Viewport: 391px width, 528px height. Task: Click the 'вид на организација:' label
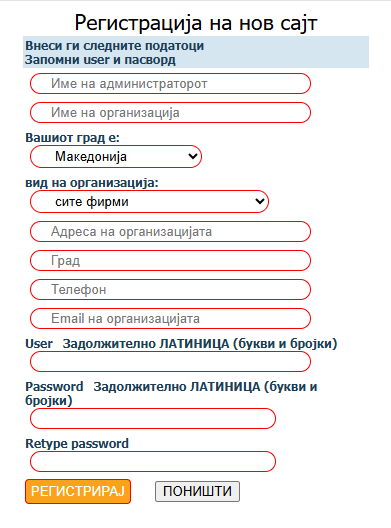point(92,183)
